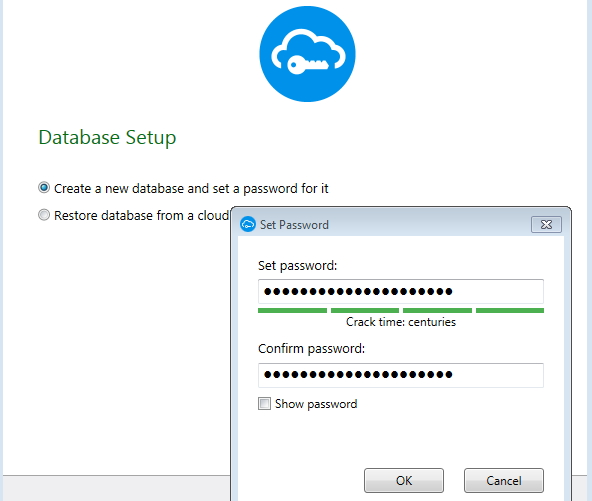Select Create a new database radio button
592x501 pixels.
[x=44, y=188]
